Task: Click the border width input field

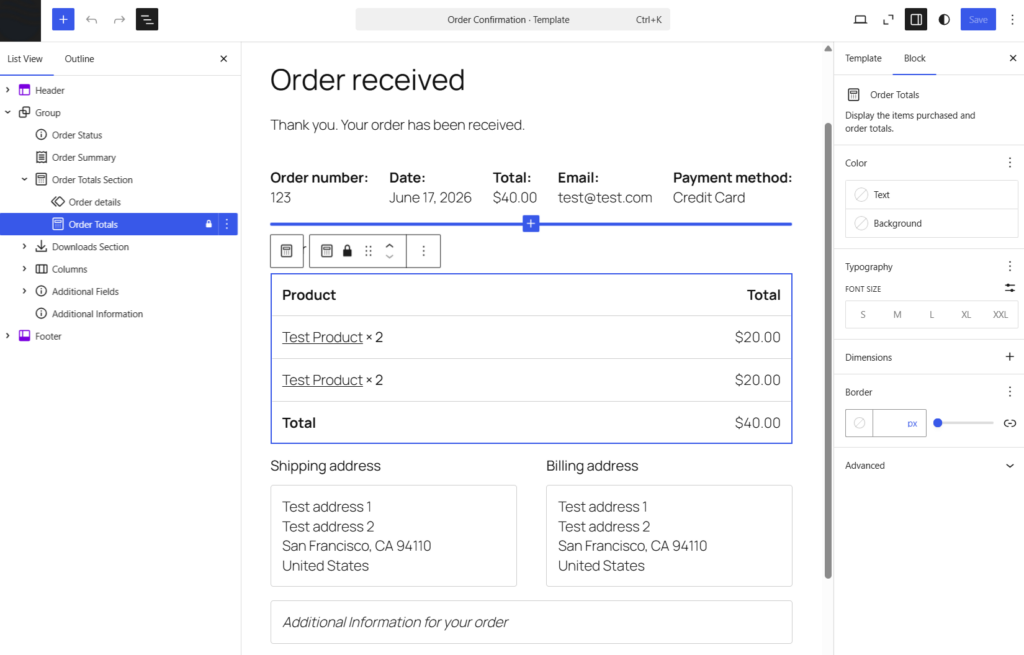Action: (887, 423)
